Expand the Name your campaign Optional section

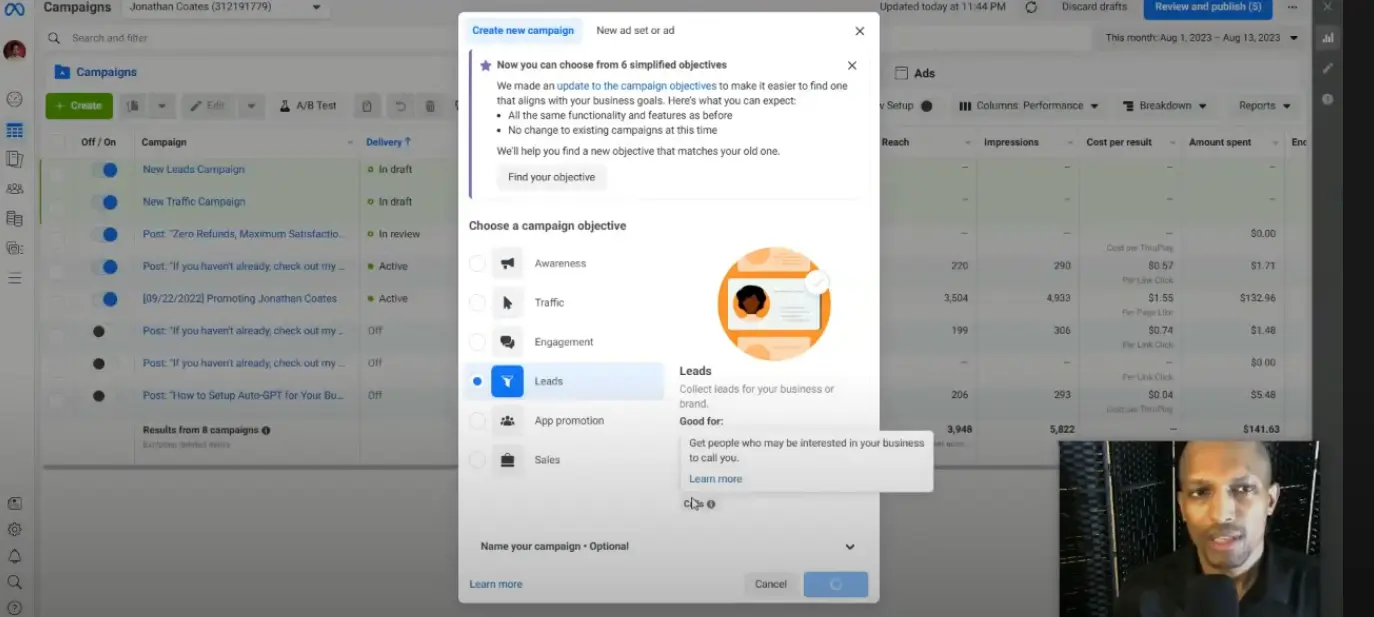pos(849,546)
